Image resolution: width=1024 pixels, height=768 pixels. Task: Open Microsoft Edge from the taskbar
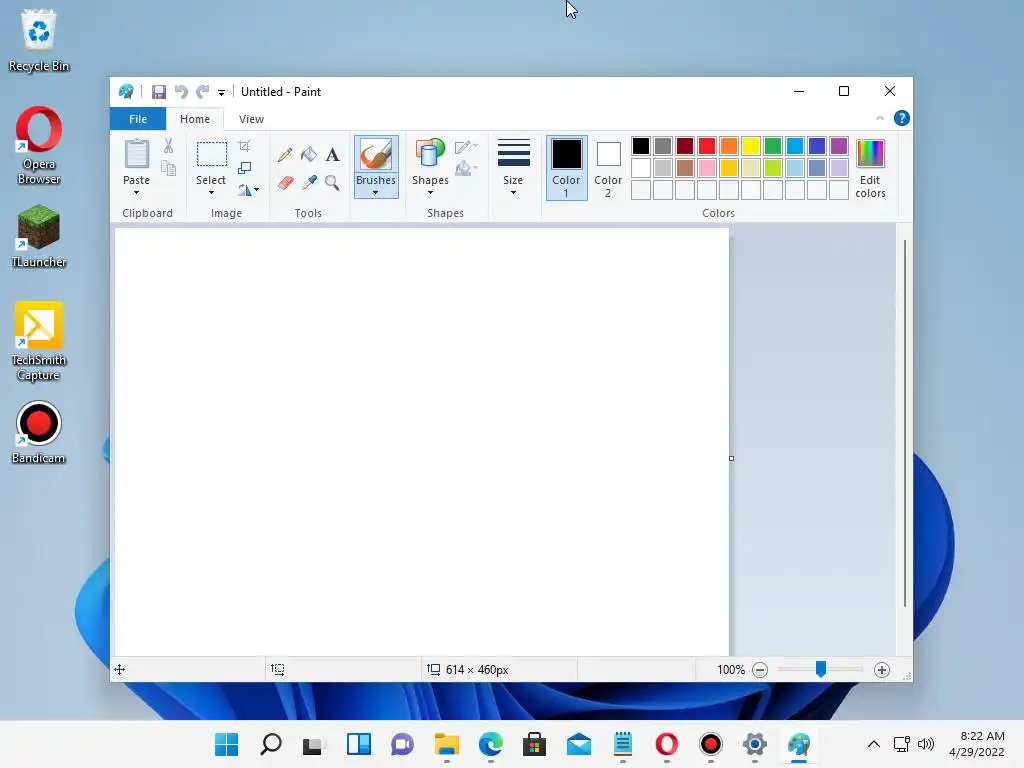pos(490,744)
